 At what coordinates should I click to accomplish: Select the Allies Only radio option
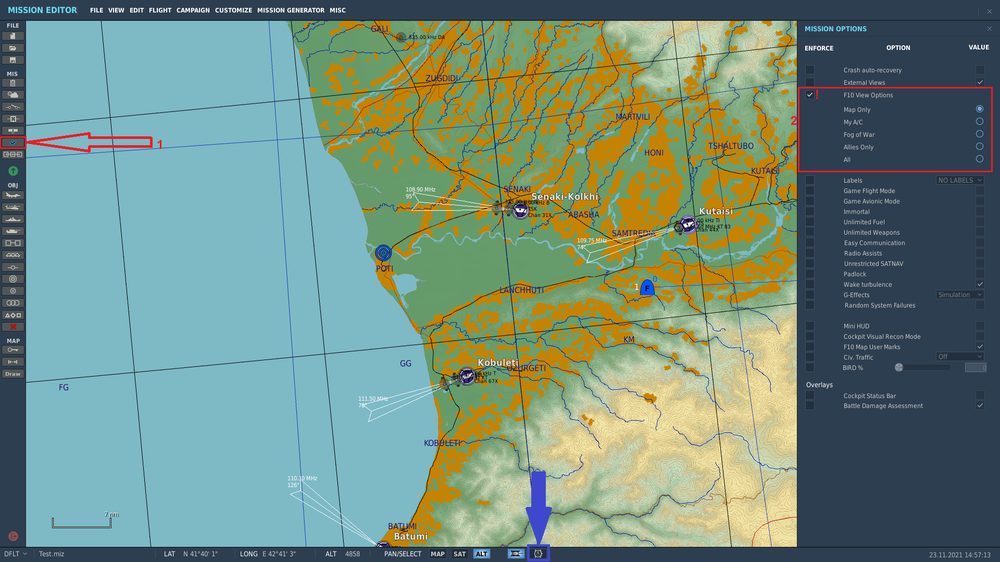[980, 147]
